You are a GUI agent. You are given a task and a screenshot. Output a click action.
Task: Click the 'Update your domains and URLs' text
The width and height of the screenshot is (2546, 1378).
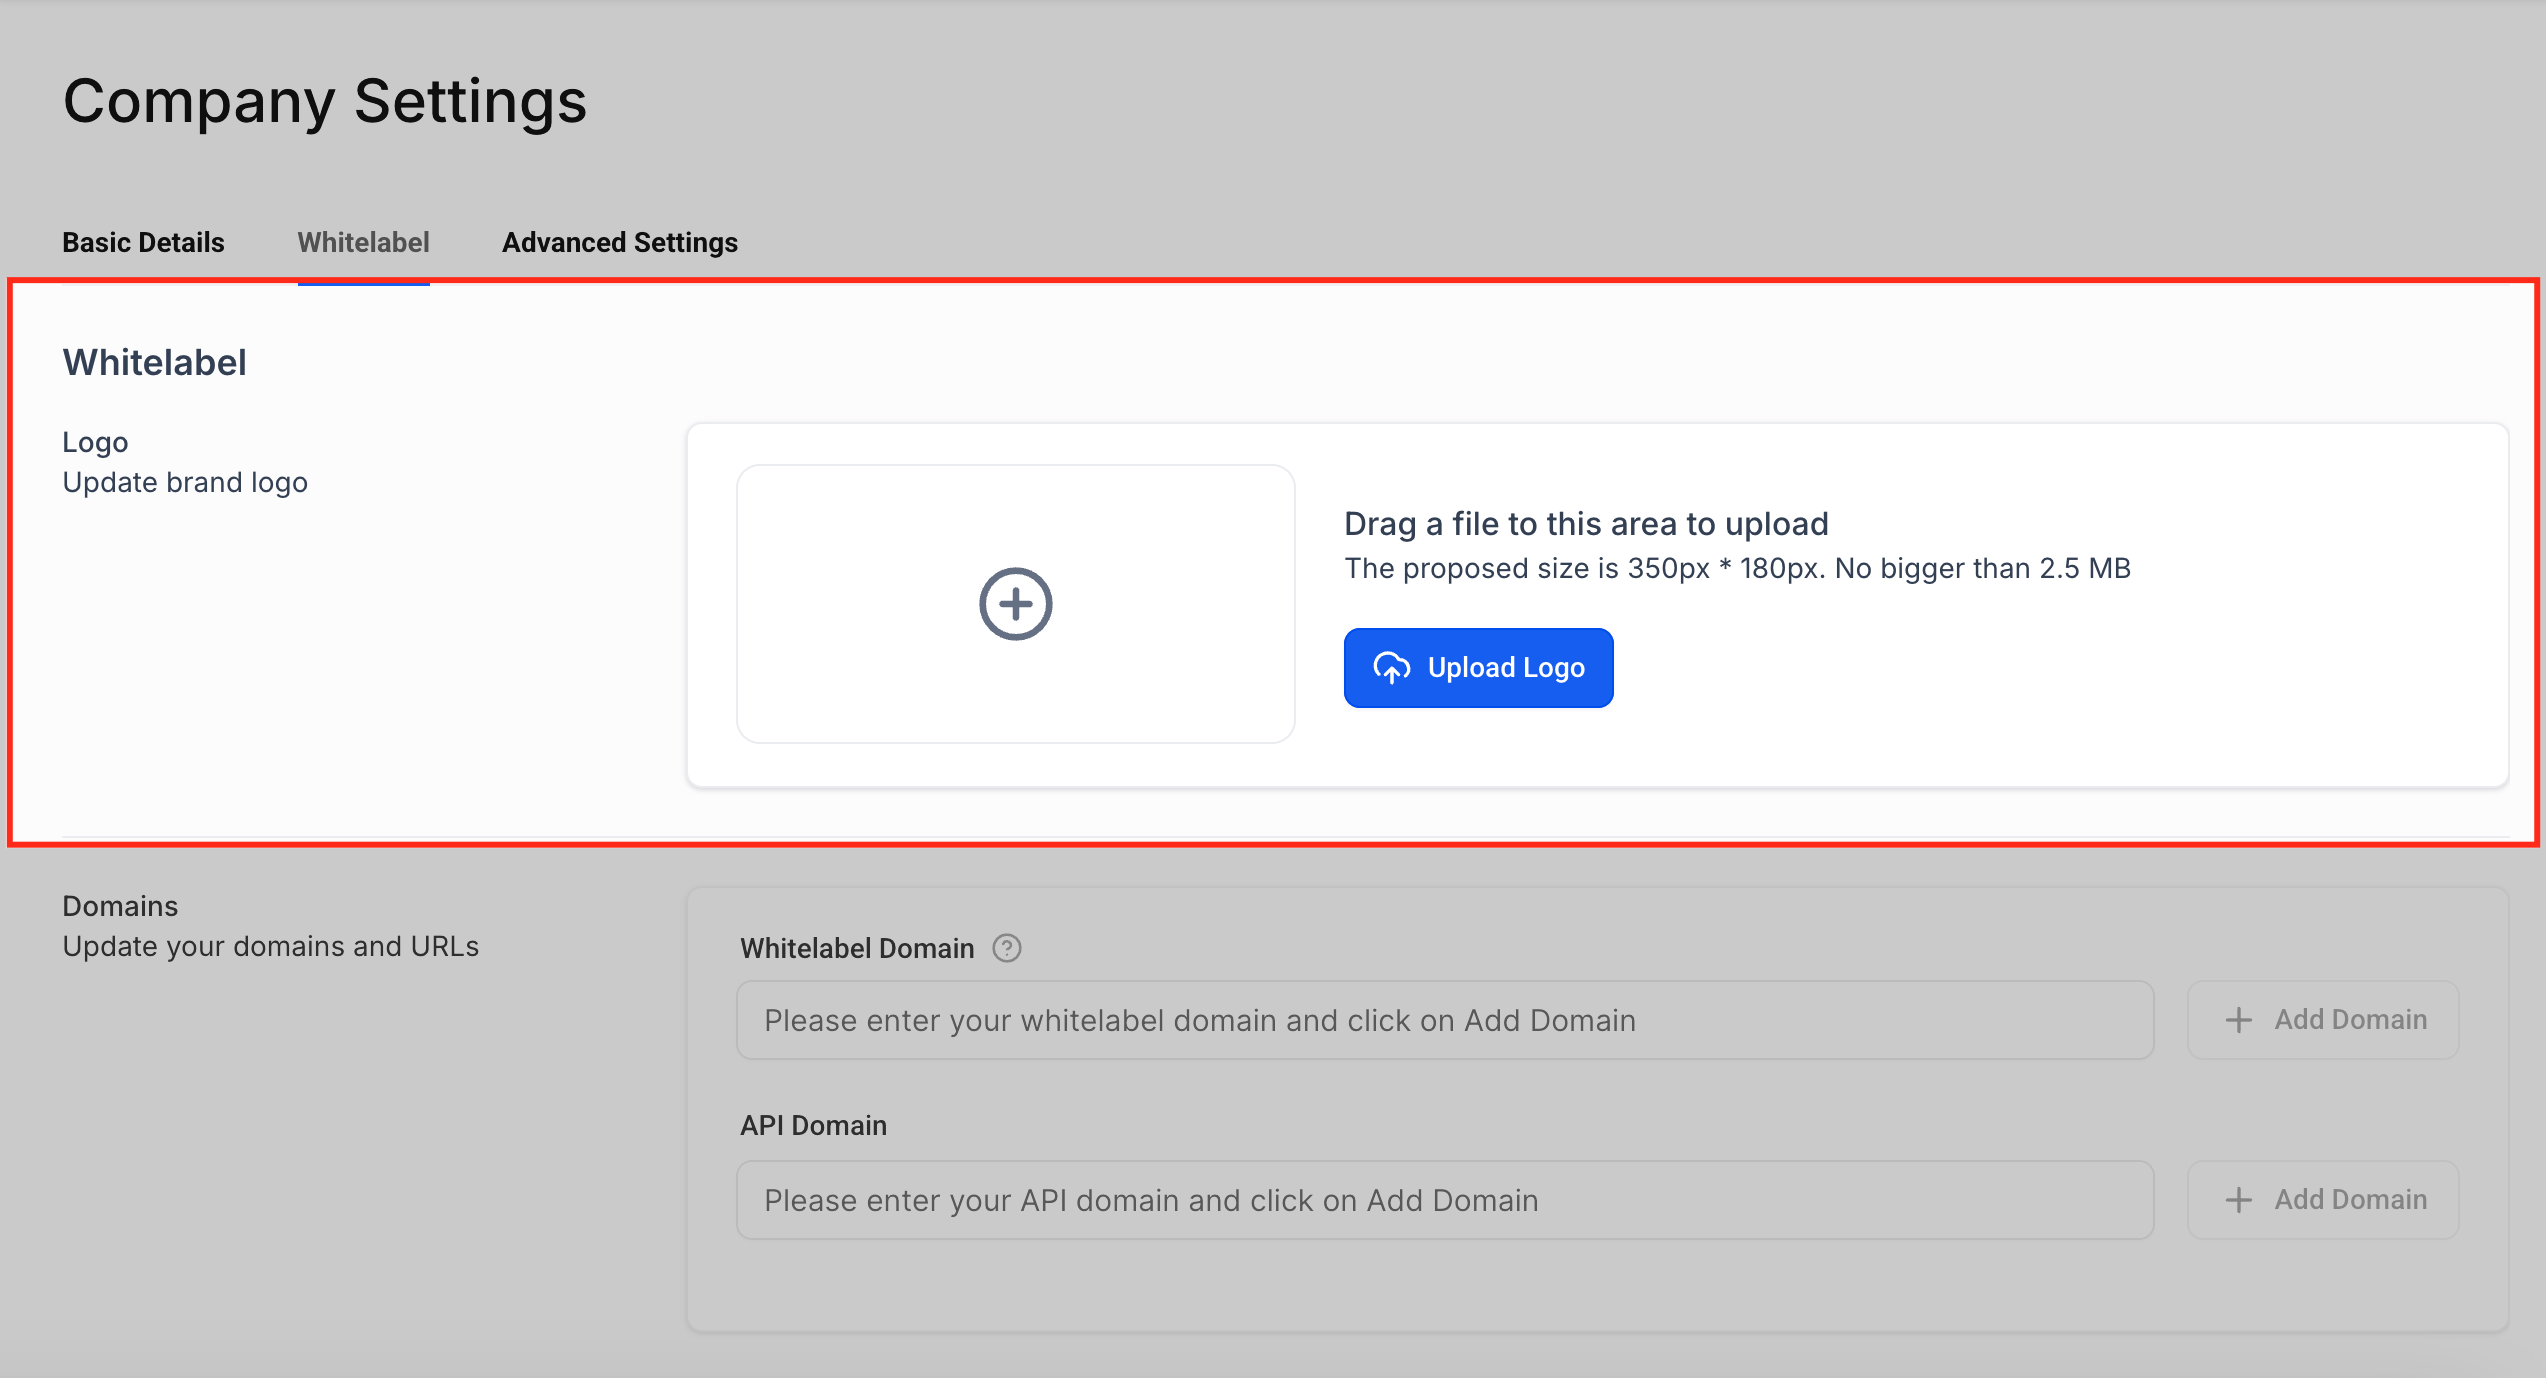(270, 946)
